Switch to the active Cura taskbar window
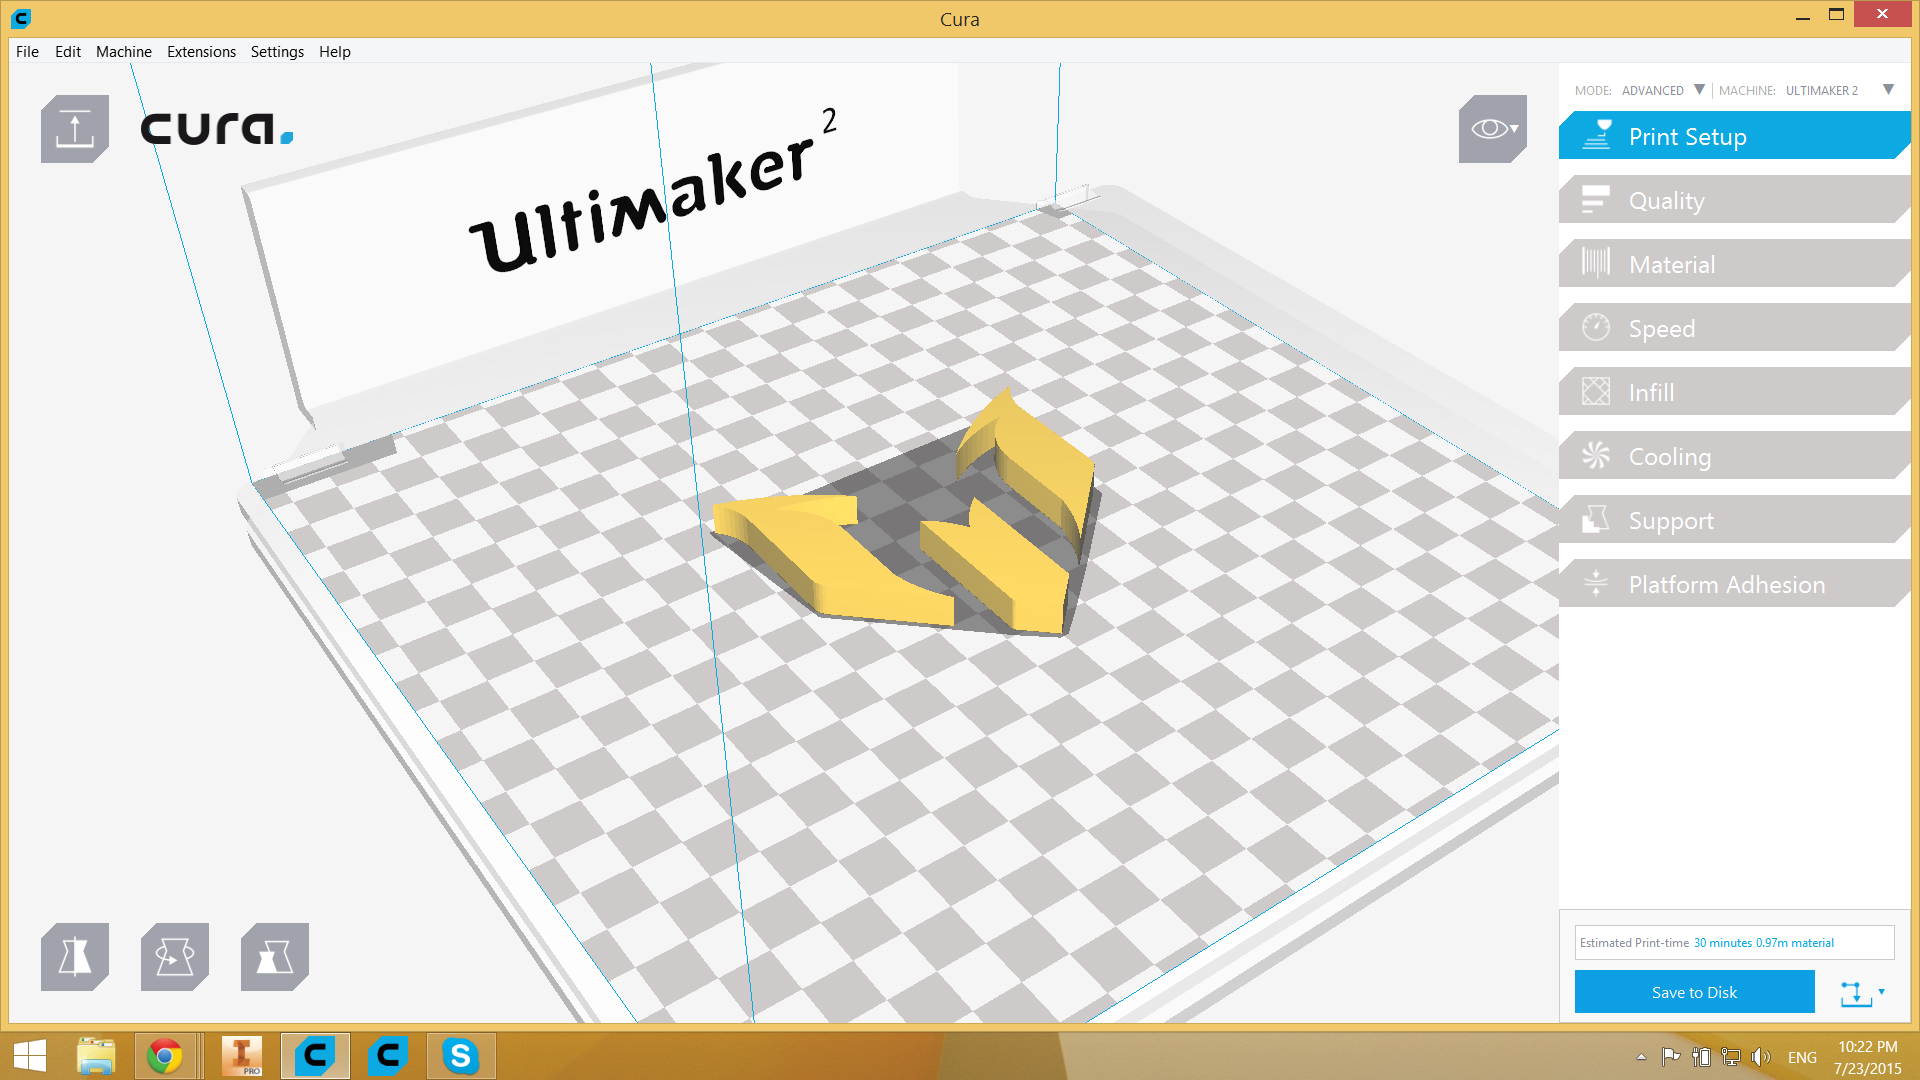The height and width of the screenshot is (1080, 1920). click(x=315, y=1056)
